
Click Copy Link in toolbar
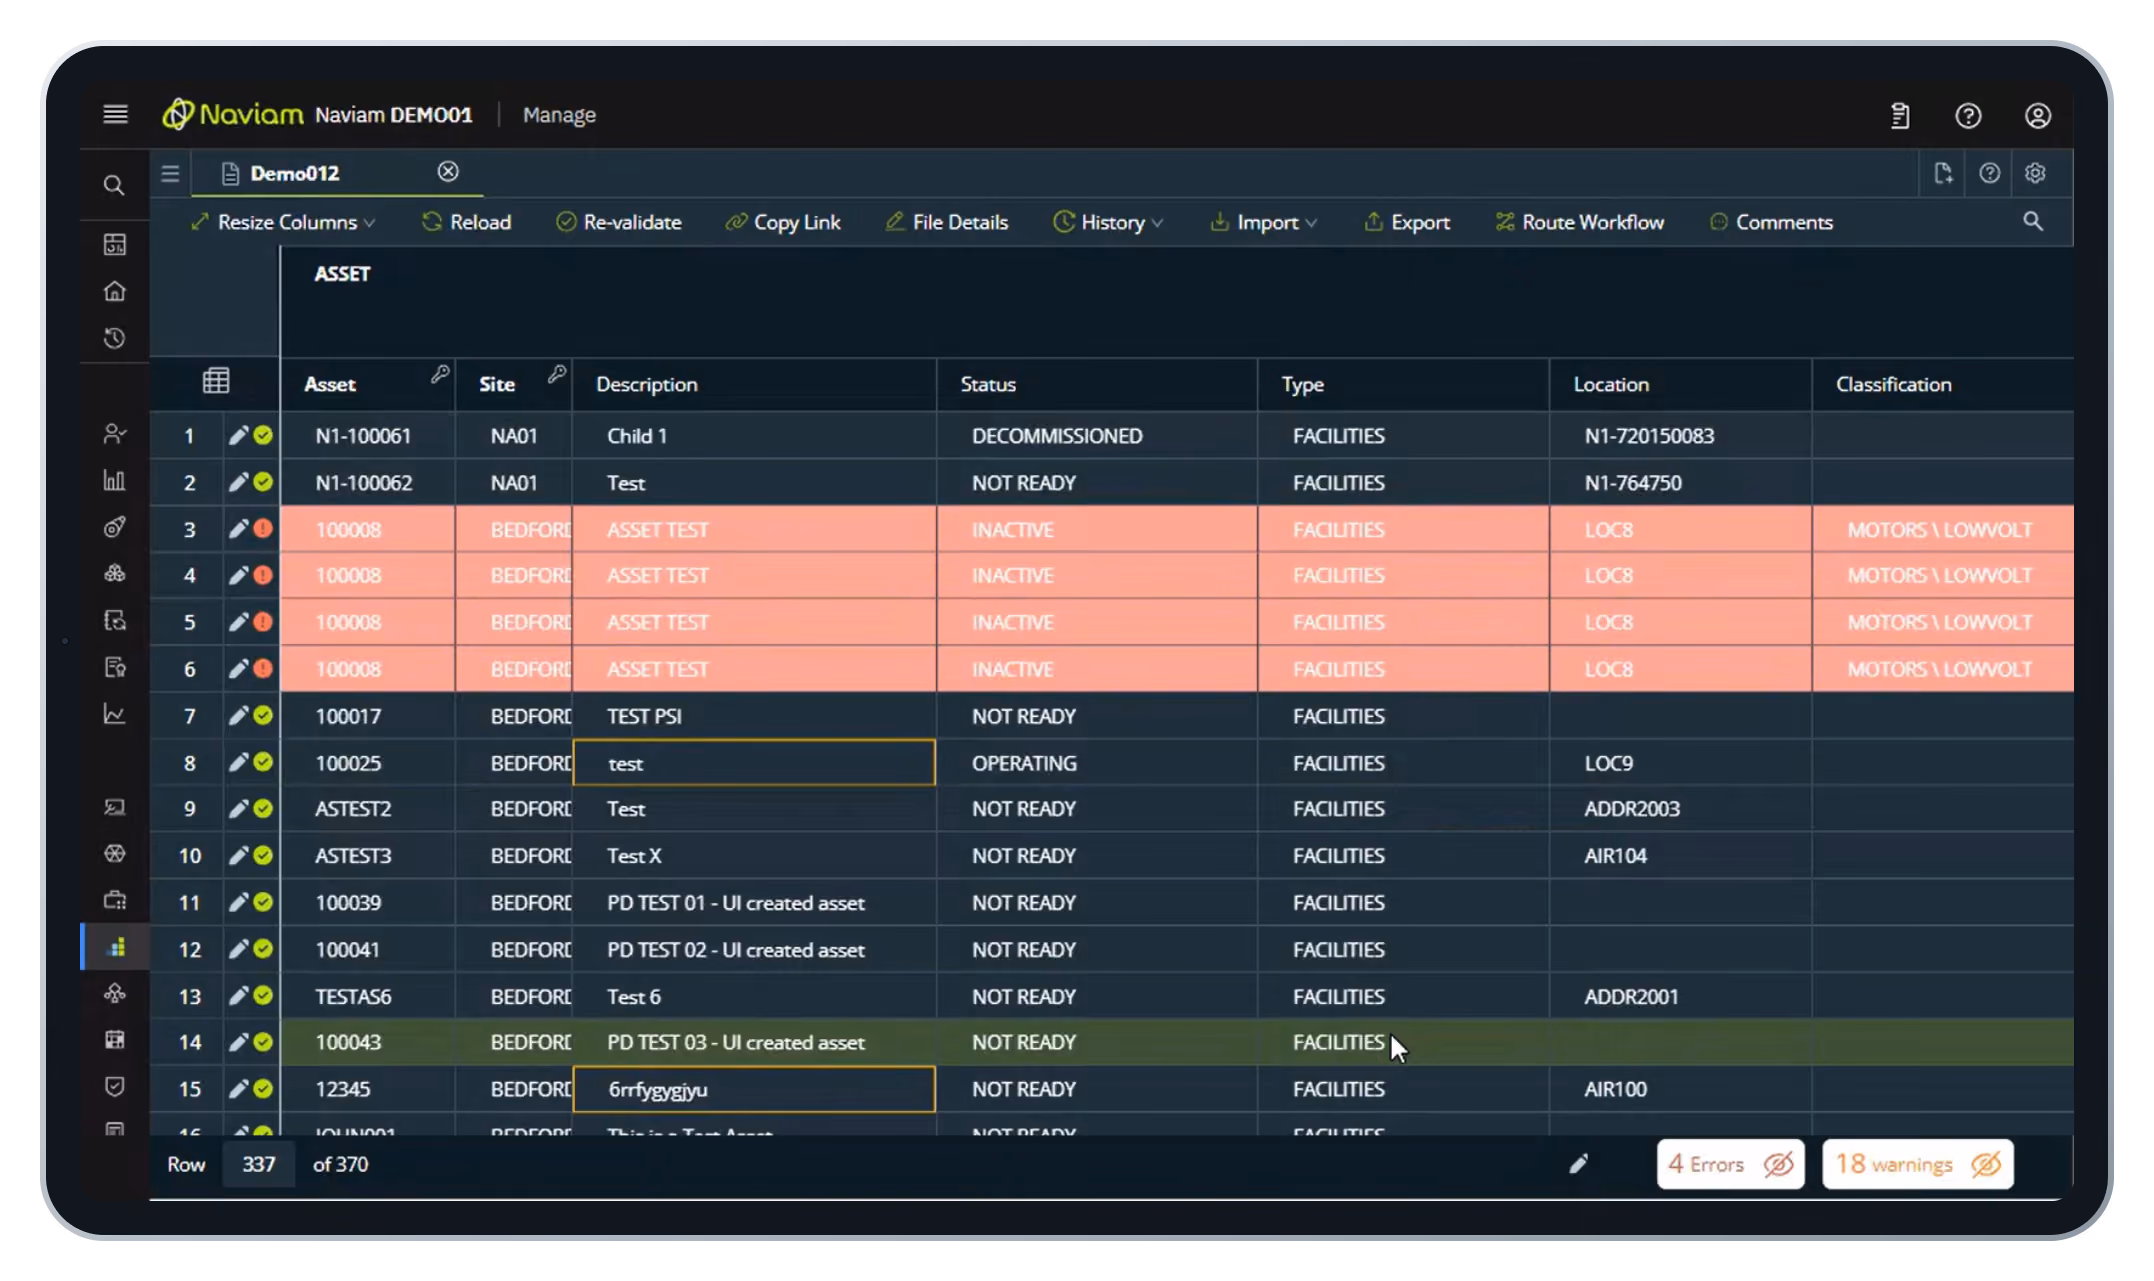[x=783, y=222]
